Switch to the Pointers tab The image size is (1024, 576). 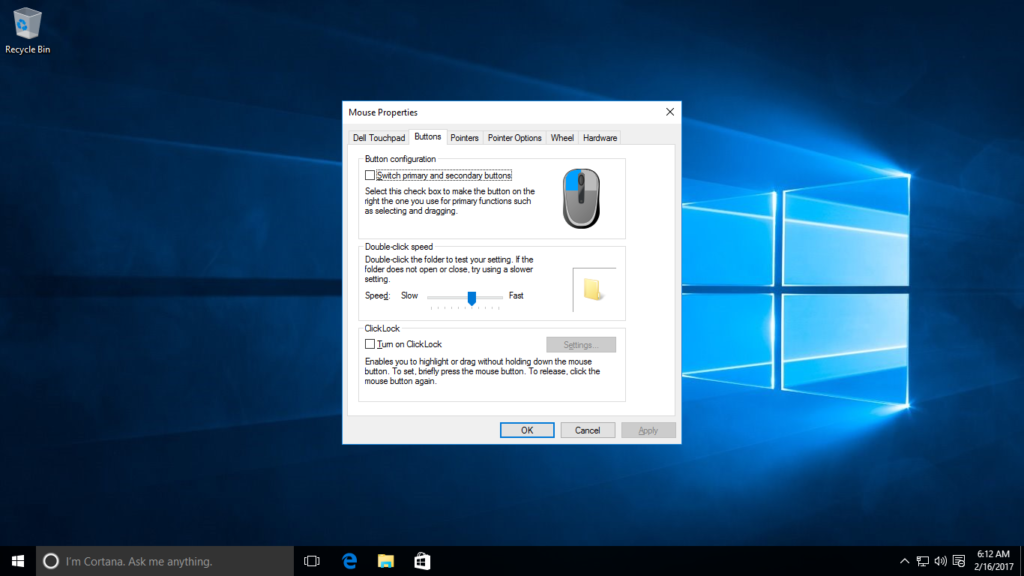pos(464,137)
